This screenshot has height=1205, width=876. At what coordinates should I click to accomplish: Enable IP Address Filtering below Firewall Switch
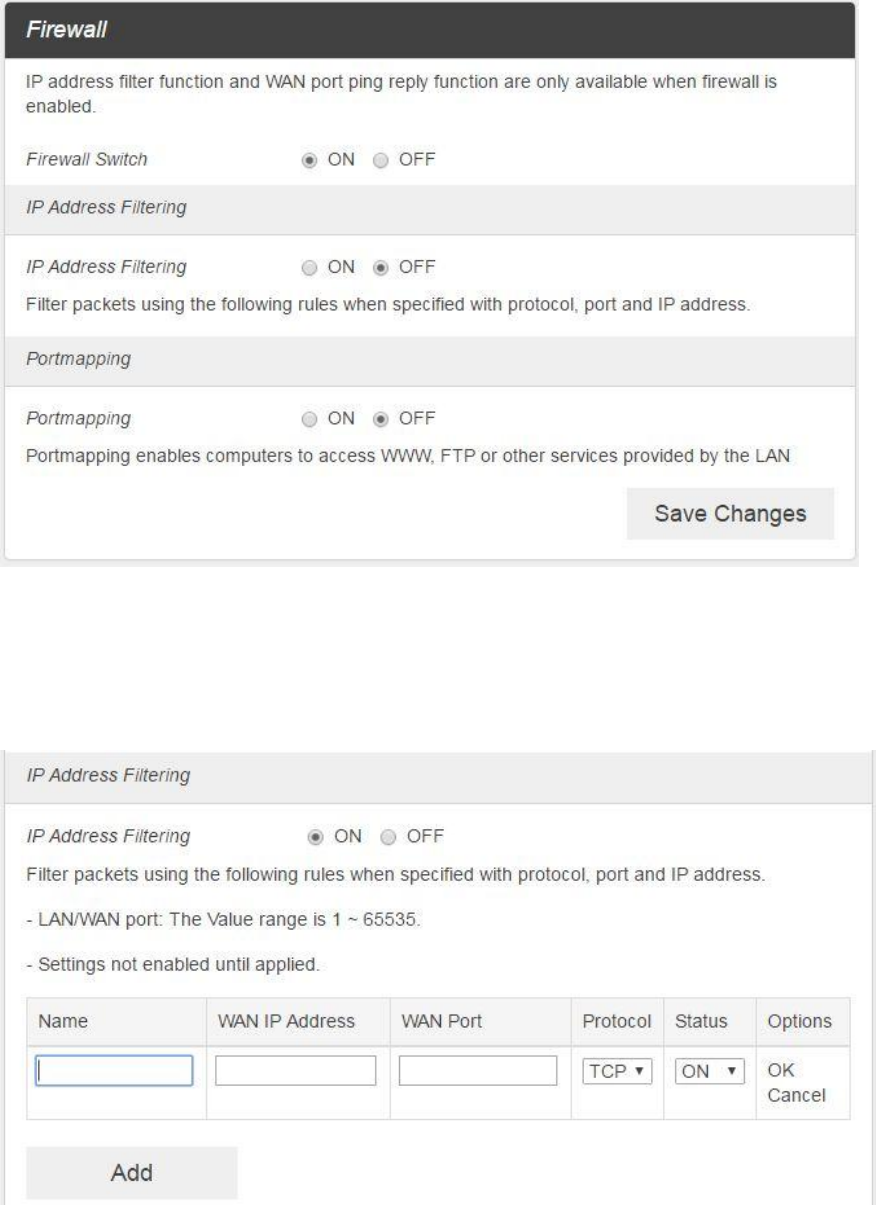pyautogui.click(x=312, y=267)
